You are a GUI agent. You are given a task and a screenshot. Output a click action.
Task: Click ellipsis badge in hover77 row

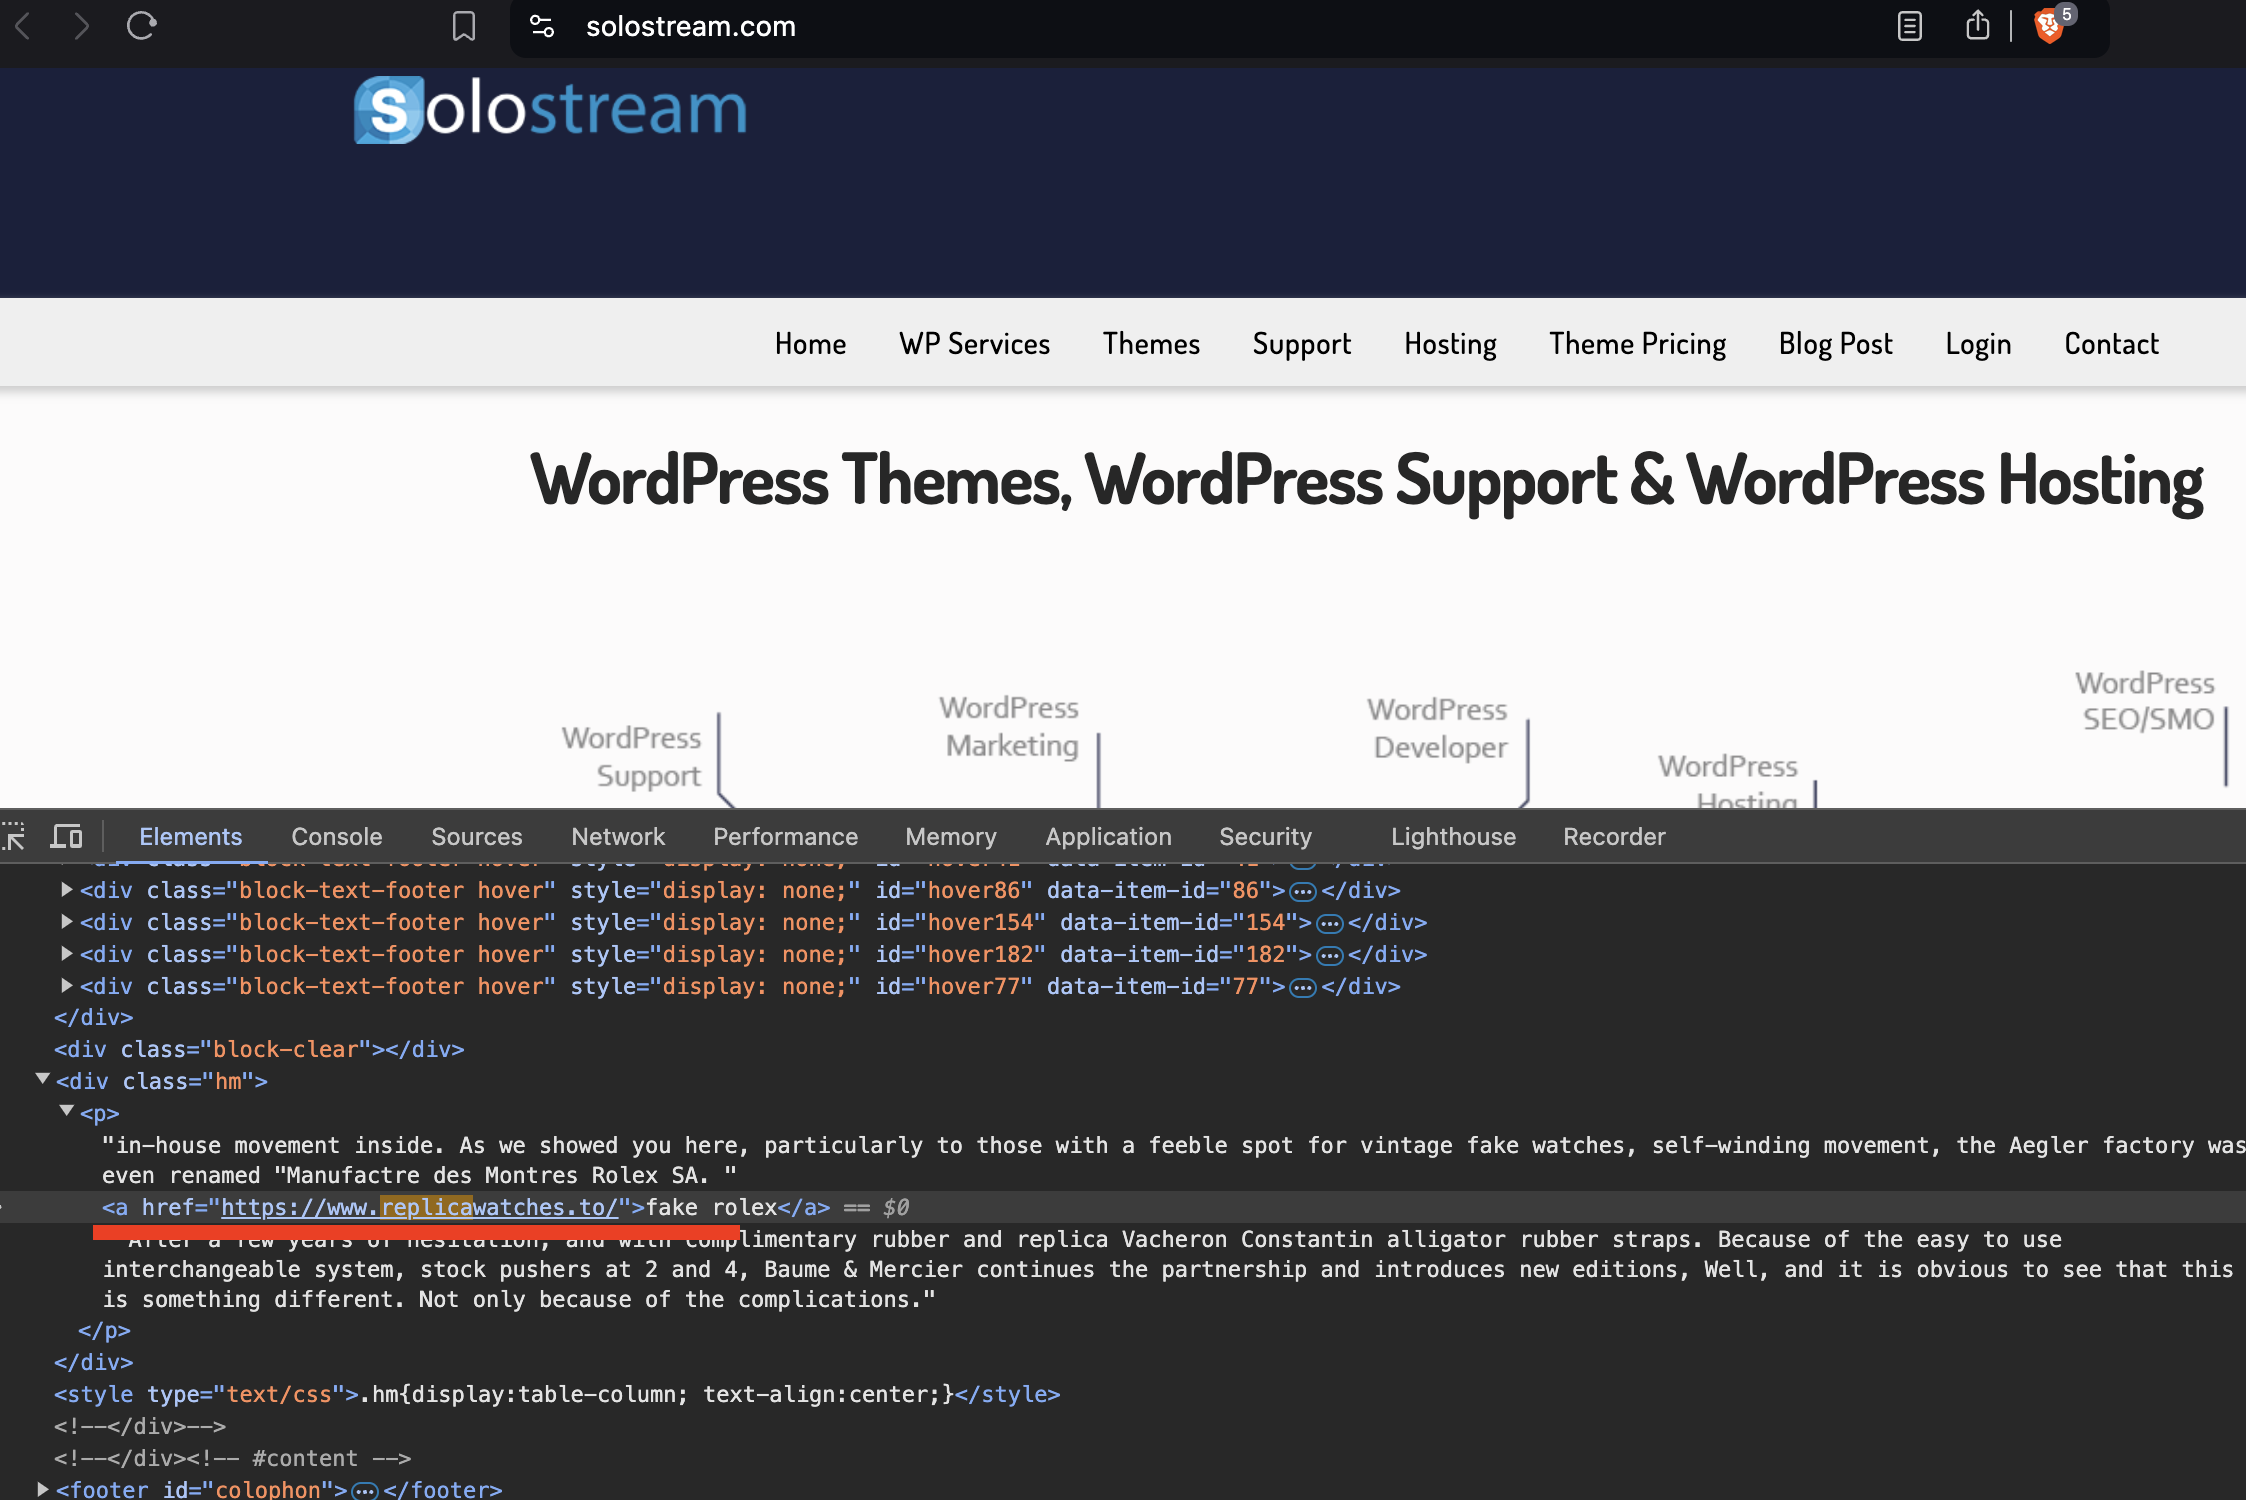tap(1302, 987)
